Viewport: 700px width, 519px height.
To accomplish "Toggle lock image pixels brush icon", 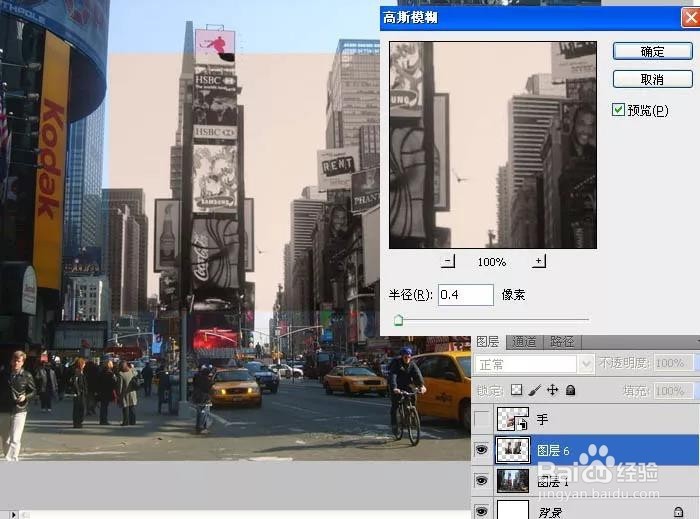I will (x=535, y=390).
